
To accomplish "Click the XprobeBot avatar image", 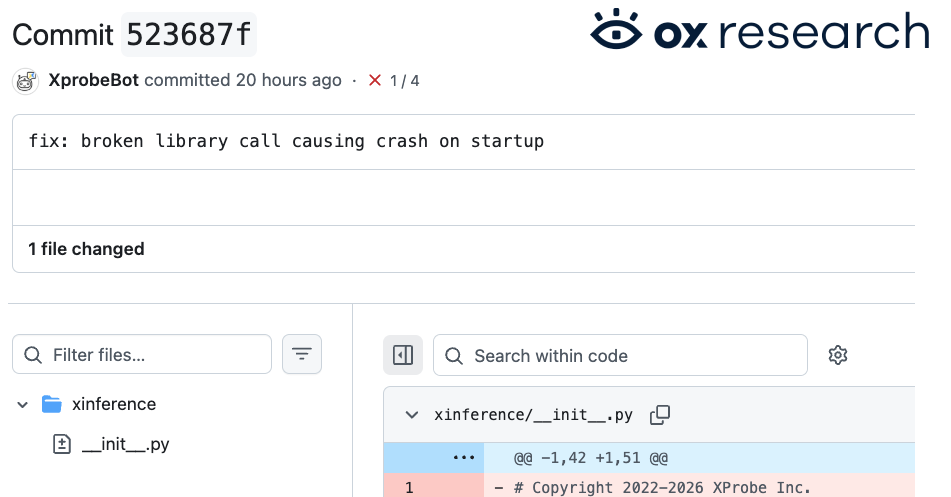I will point(25,81).
